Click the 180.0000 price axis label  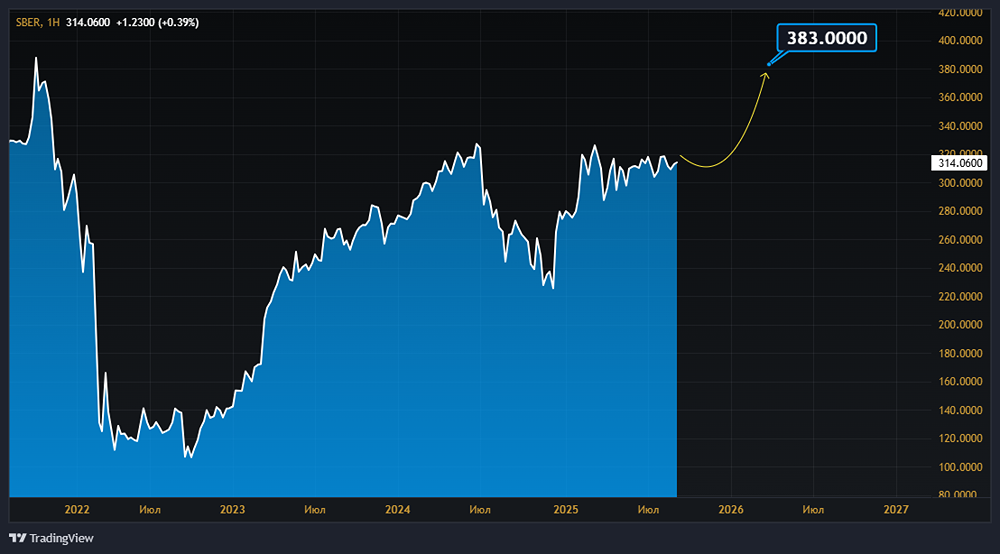pos(960,353)
